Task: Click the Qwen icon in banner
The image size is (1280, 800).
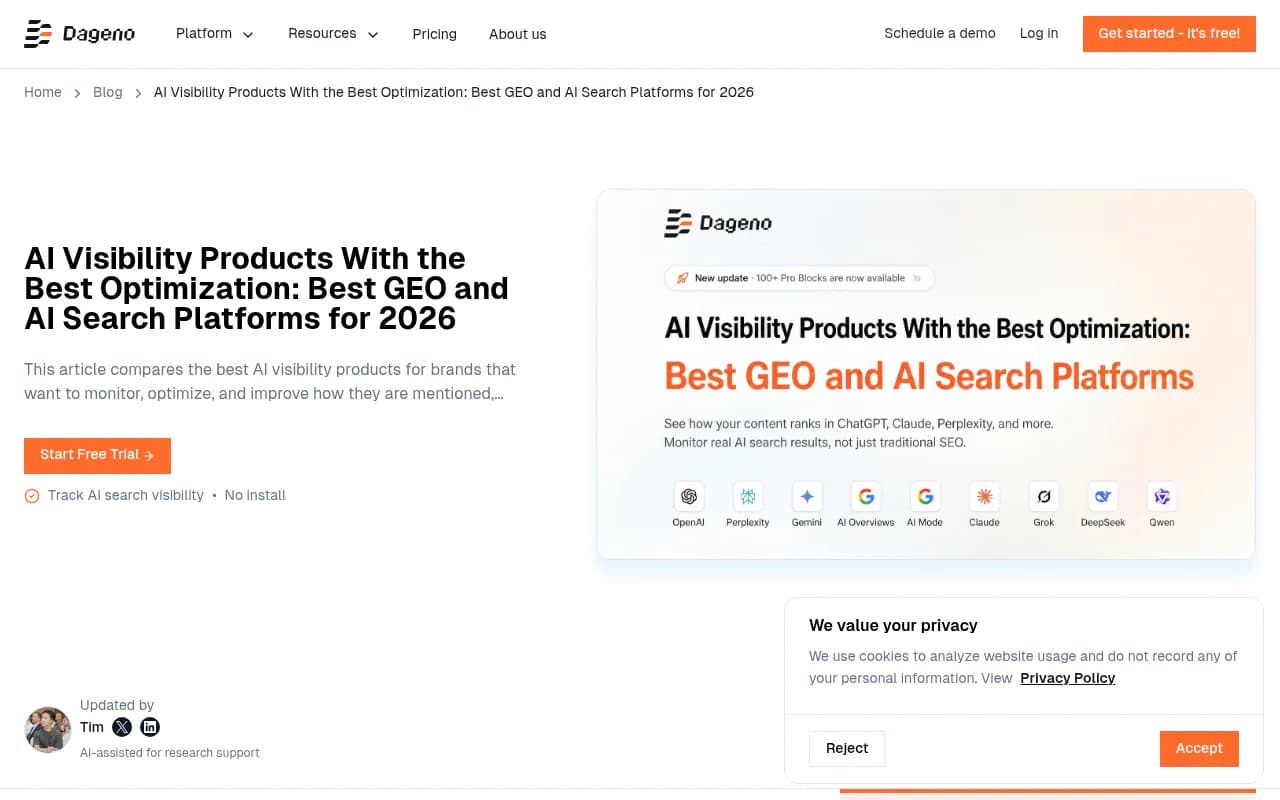Action: (x=1162, y=496)
